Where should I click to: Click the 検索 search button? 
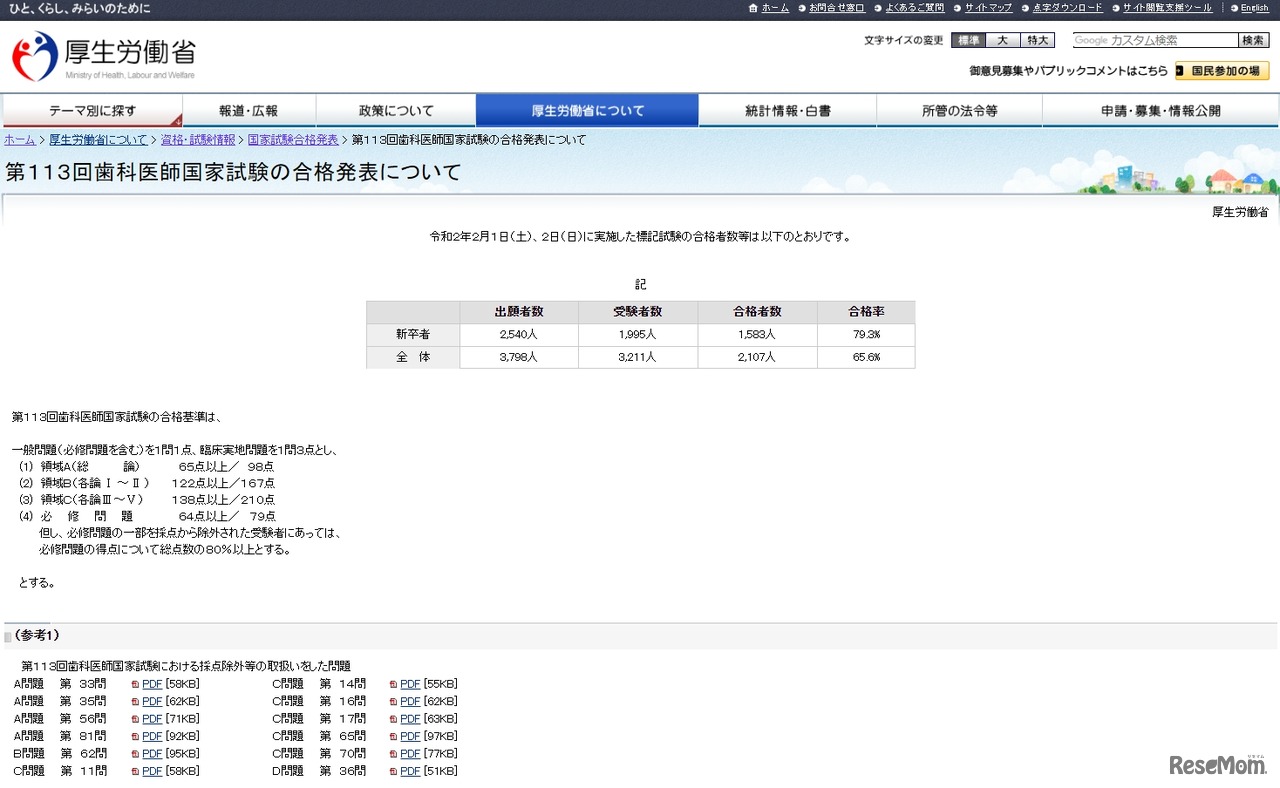(x=1253, y=40)
